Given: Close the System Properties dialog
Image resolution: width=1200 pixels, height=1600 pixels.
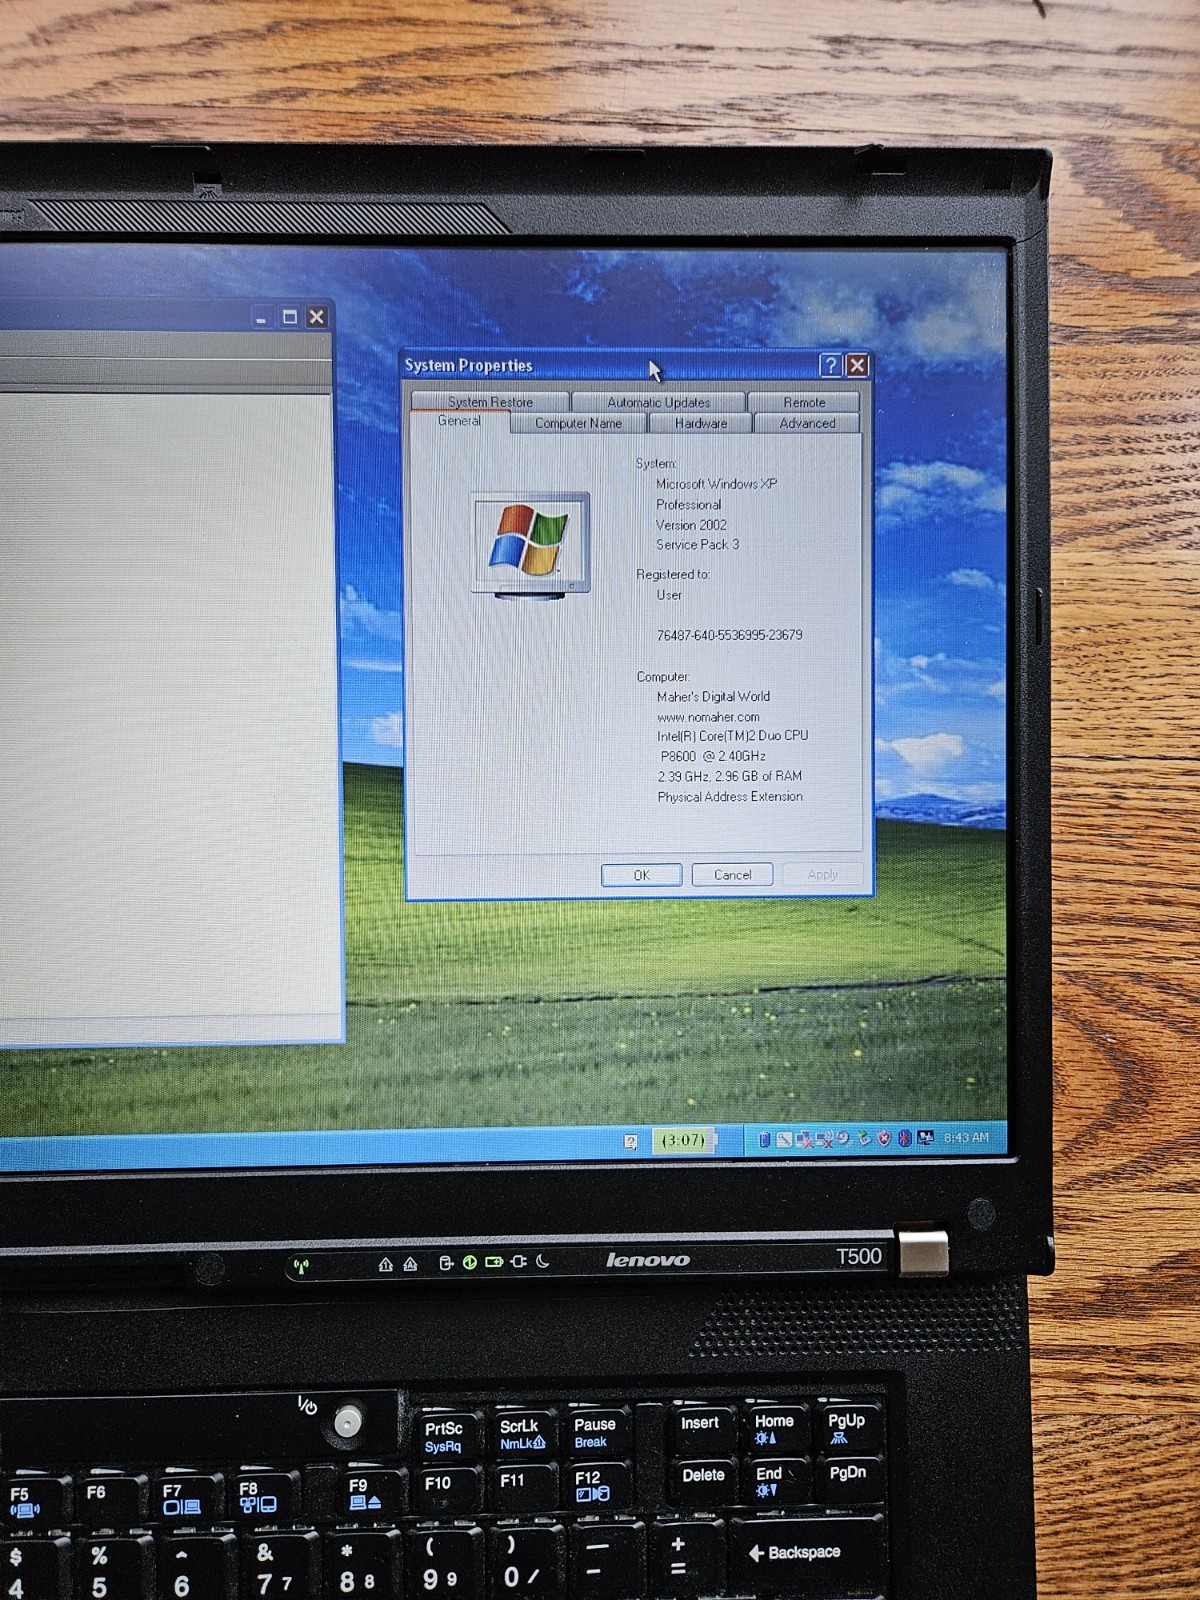Looking at the screenshot, I should point(857,365).
